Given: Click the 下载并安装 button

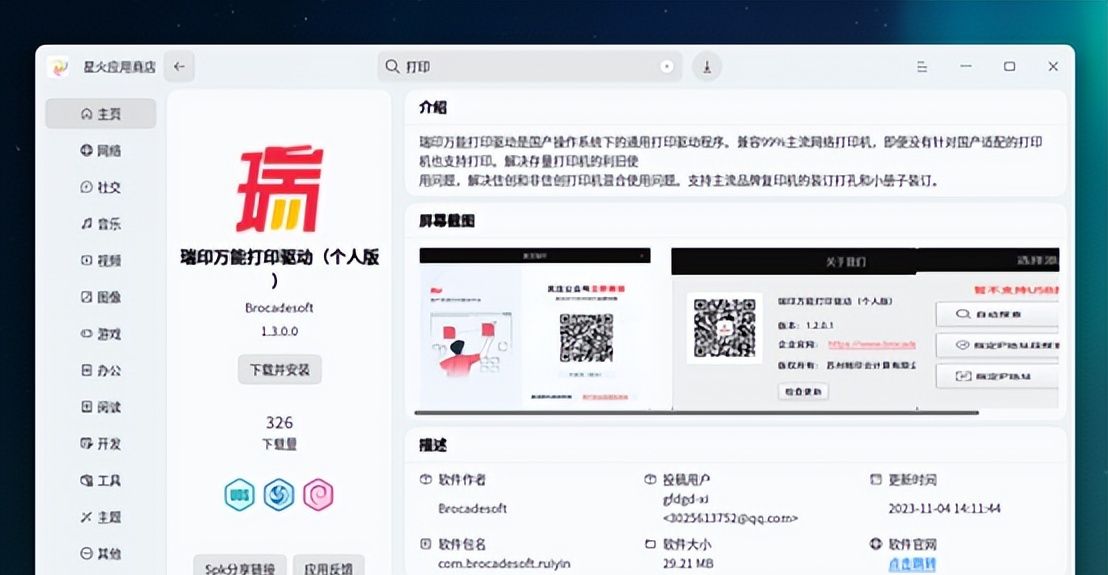Looking at the screenshot, I should tap(280, 370).
